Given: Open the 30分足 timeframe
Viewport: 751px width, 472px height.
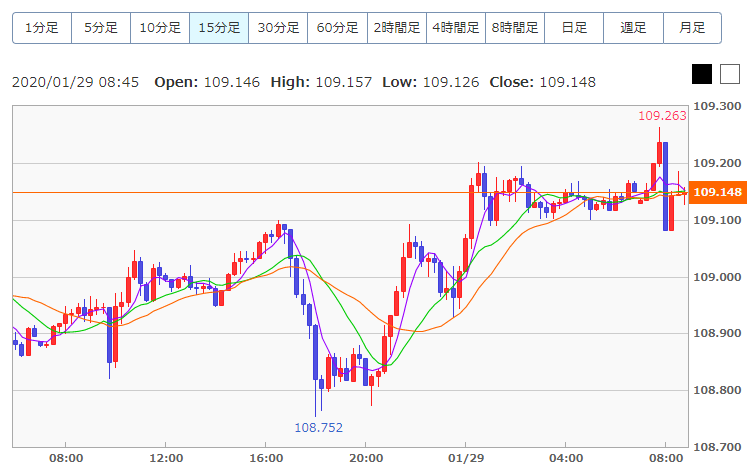Looking at the screenshot, I should pos(278,28).
